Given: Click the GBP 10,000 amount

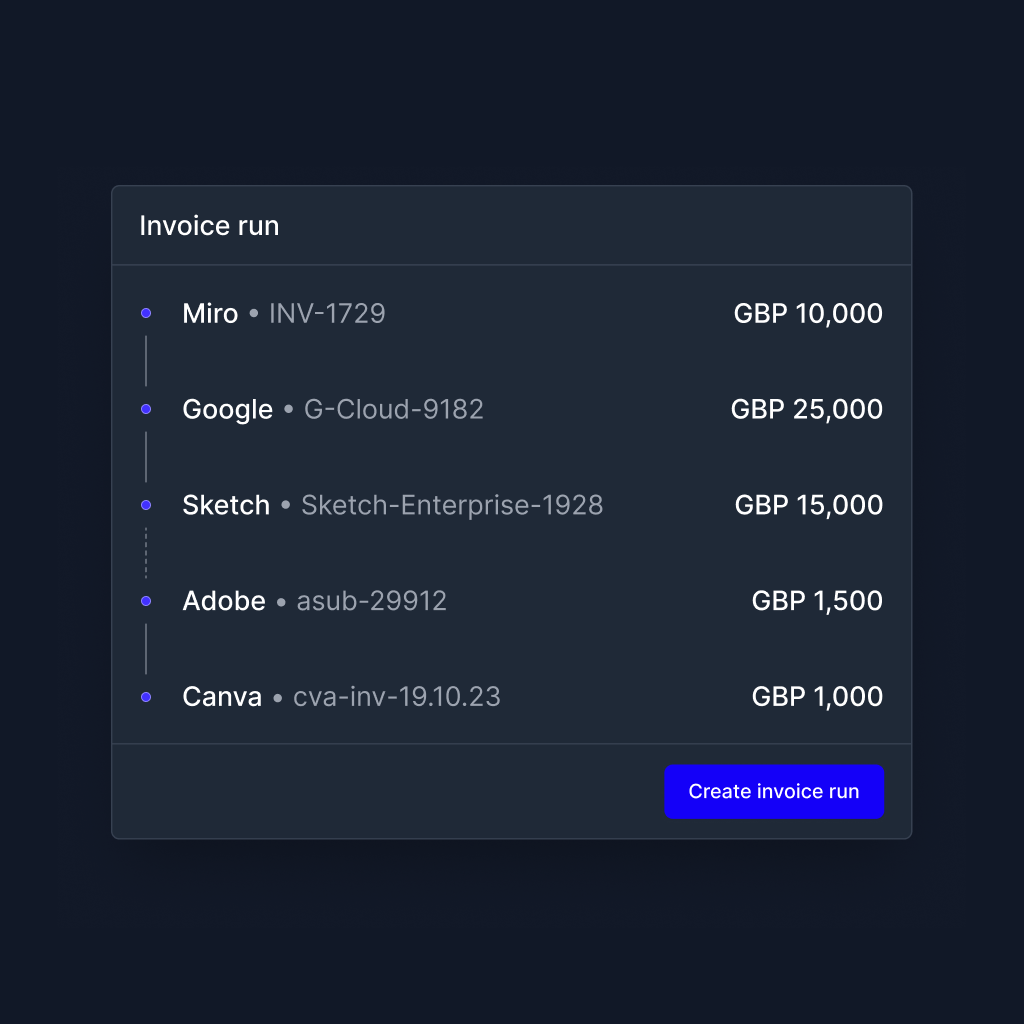Looking at the screenshot, I should (x=808, y=314).
